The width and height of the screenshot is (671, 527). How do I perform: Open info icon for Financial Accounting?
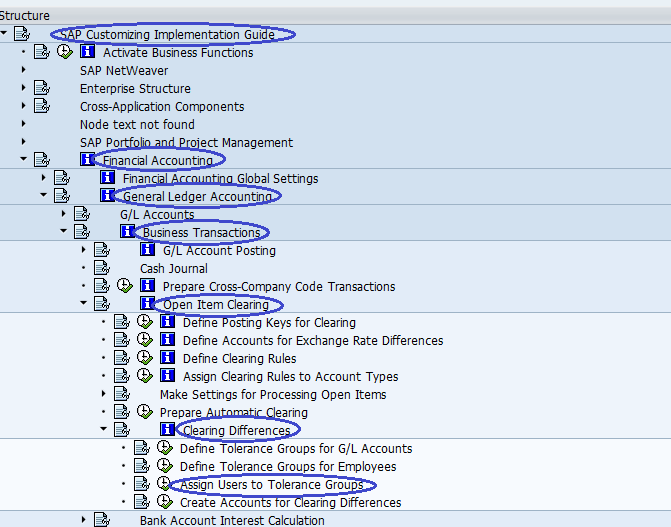pyautogui.click(x=86, y=159)
